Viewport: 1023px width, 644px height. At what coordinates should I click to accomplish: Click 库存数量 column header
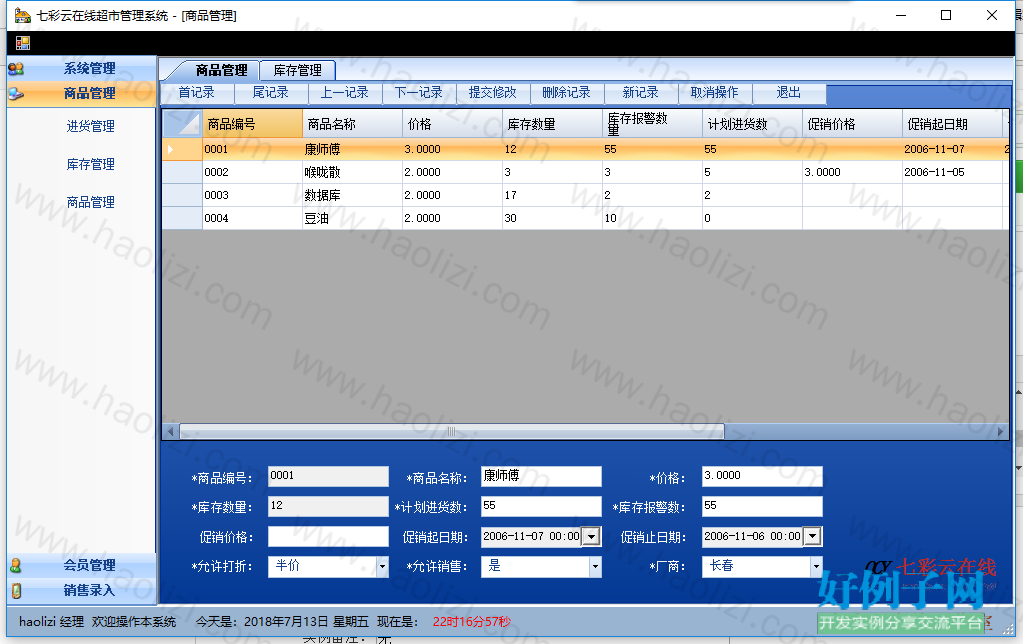(x=552, y=124)
